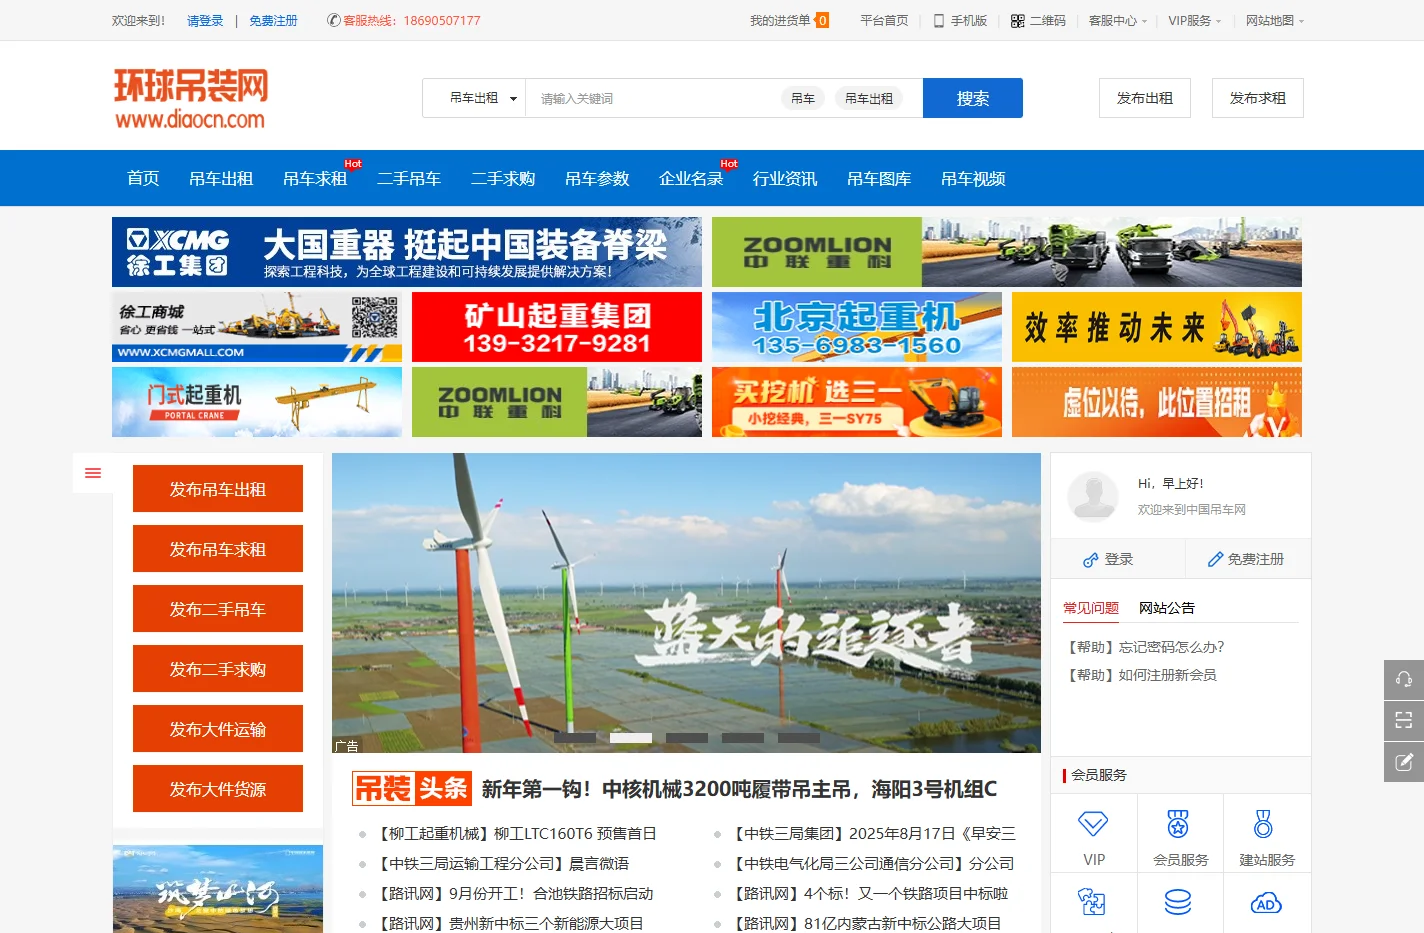Click the feedback edit floating icon

(1404, 762)
